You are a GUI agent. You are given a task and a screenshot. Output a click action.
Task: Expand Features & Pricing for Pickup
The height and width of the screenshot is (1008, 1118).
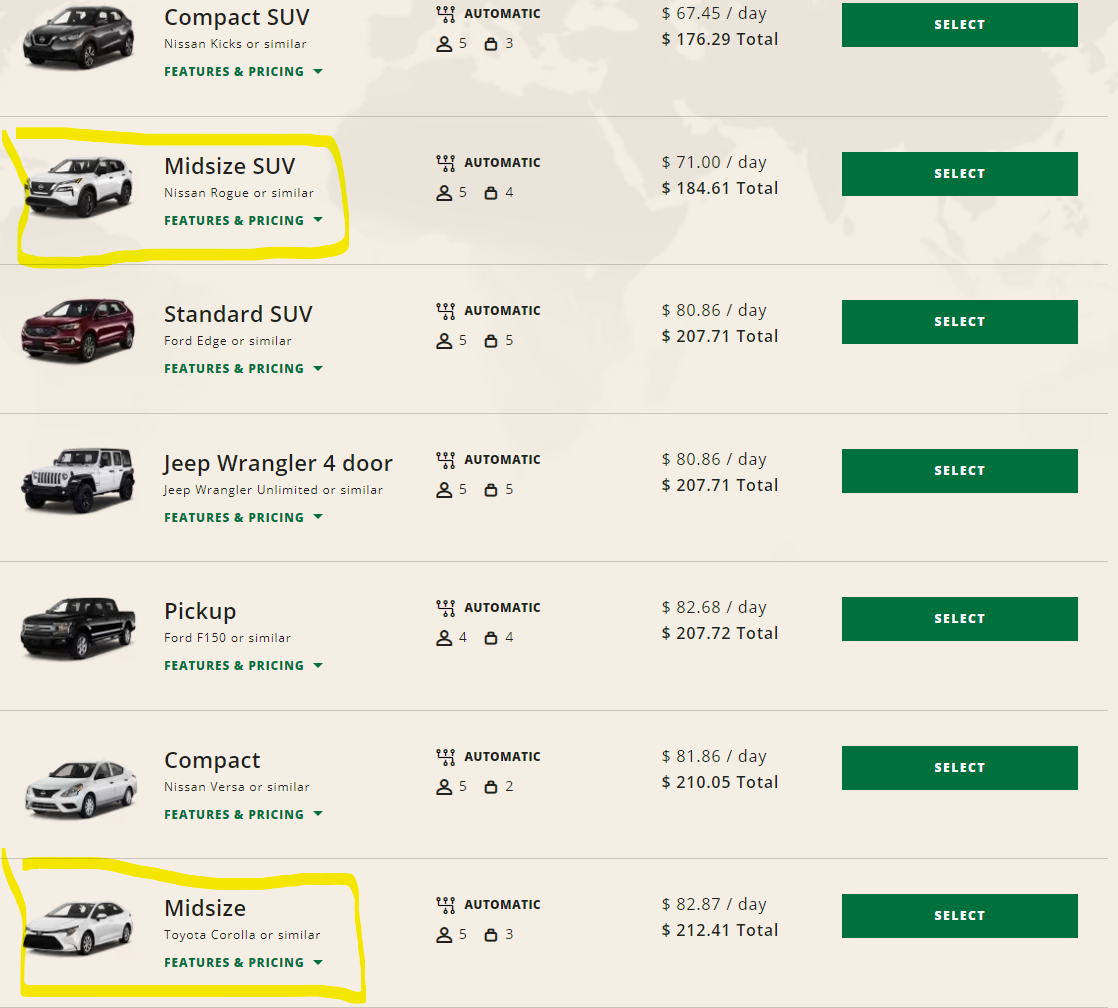243,665
